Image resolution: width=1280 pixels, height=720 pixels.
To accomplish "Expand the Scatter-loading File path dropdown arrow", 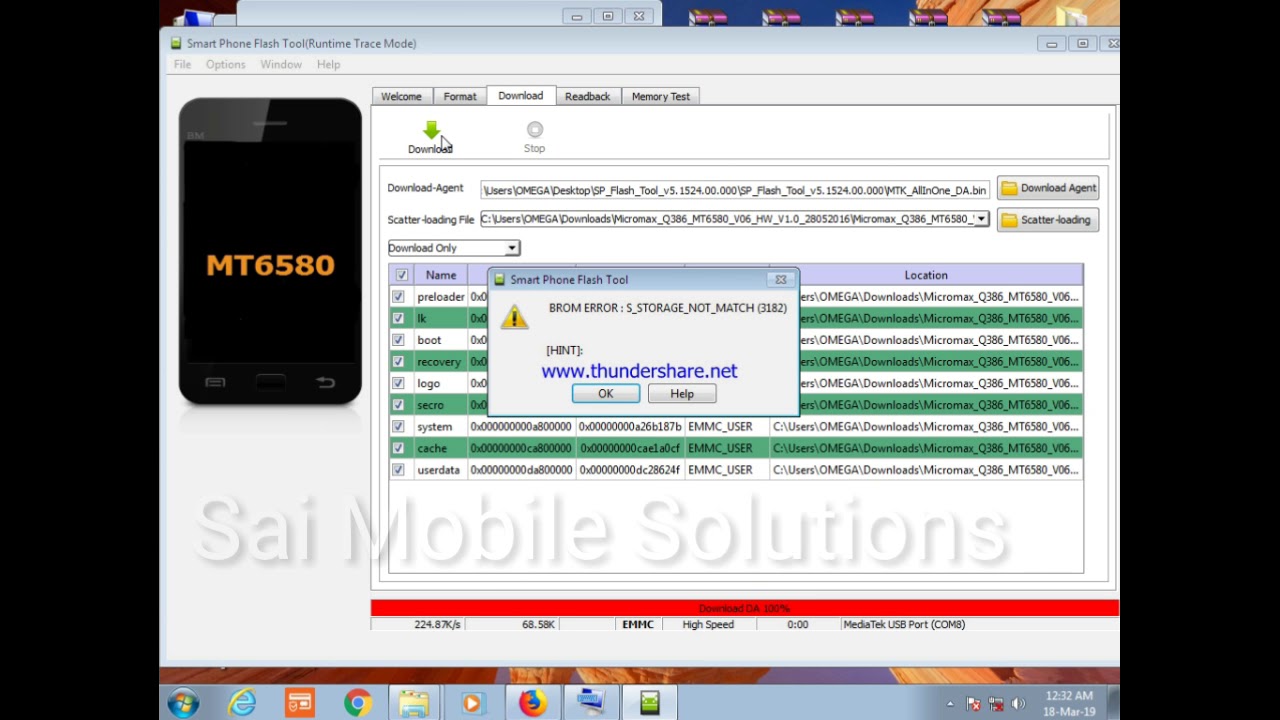I will [x=981, y=219].
